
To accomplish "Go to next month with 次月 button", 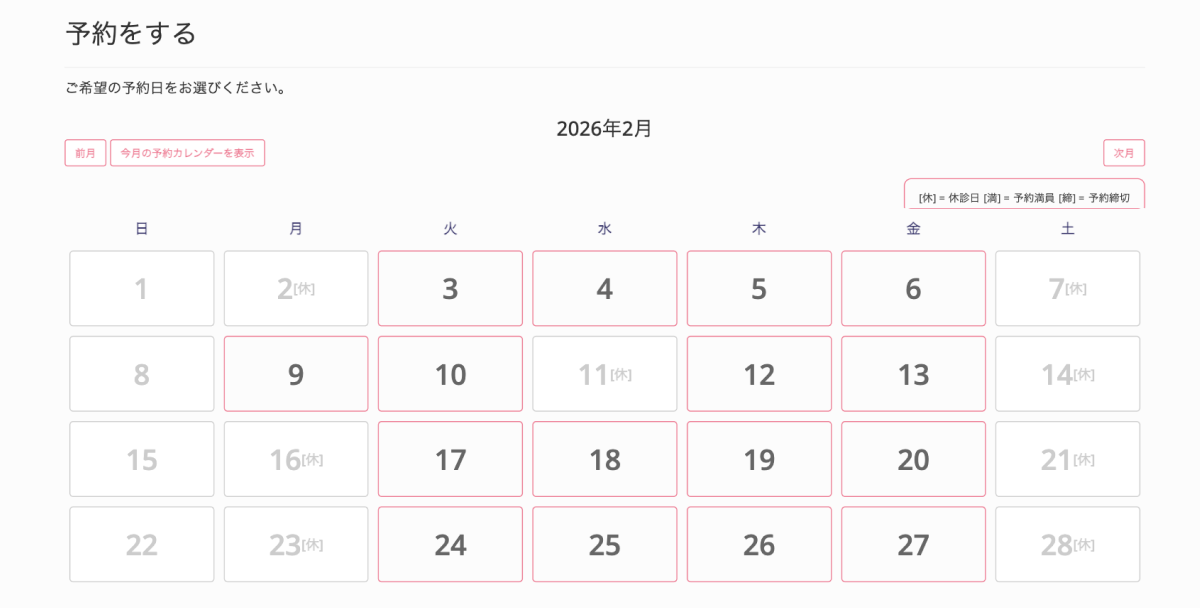I will 1124,153.
